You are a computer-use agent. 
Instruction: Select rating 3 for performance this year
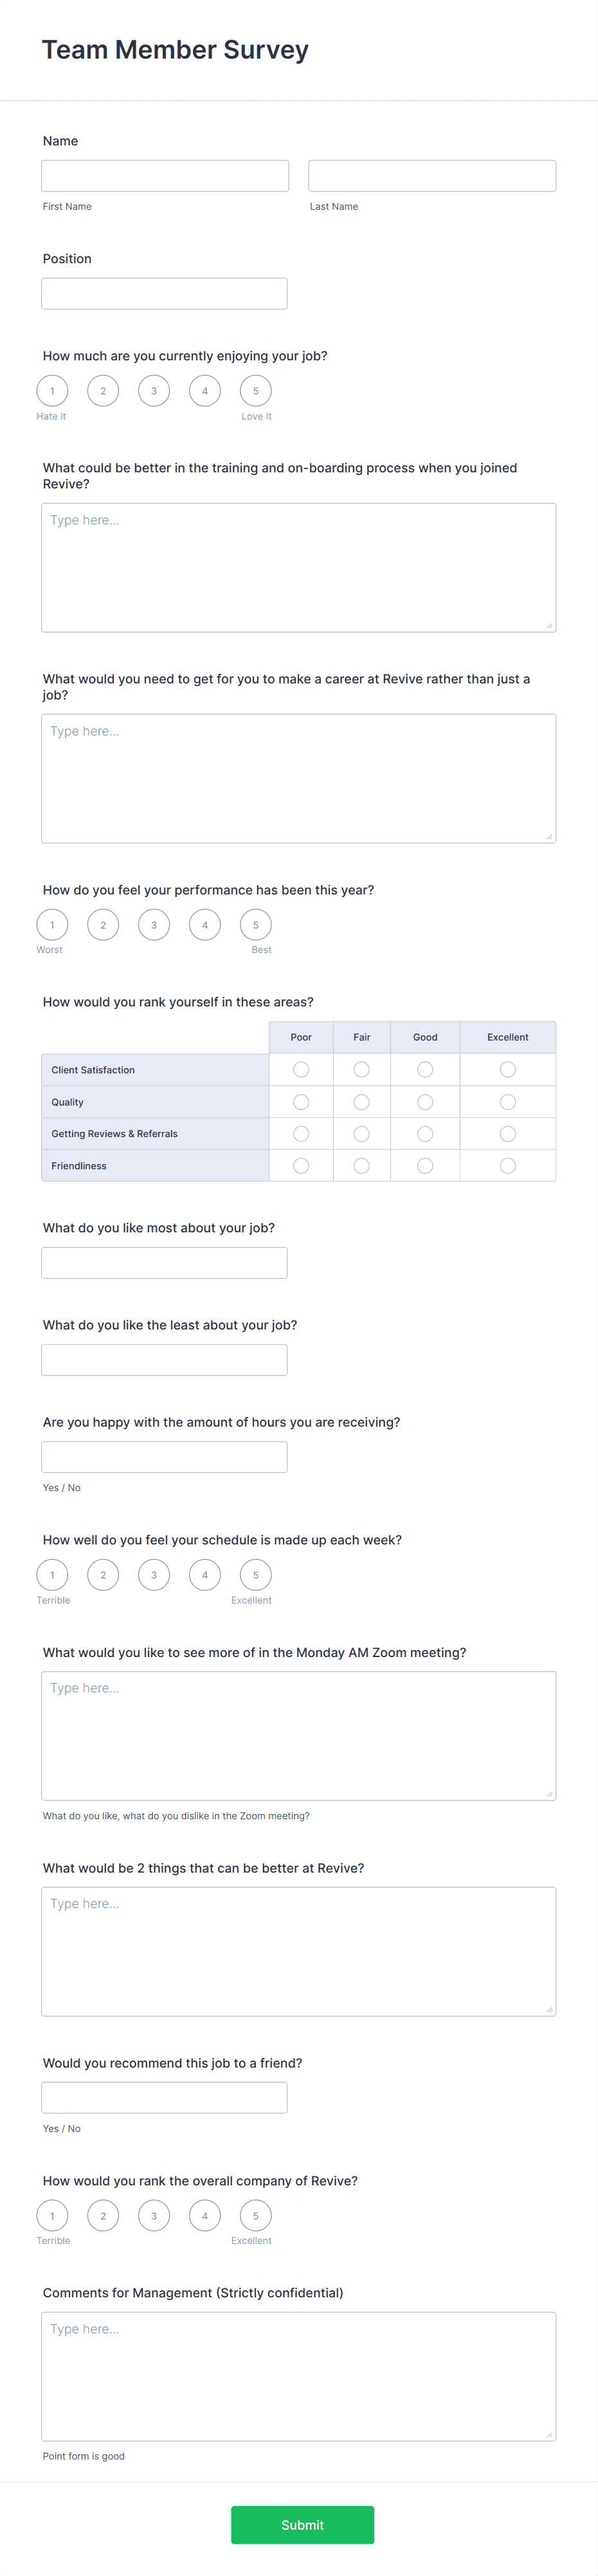154,924
